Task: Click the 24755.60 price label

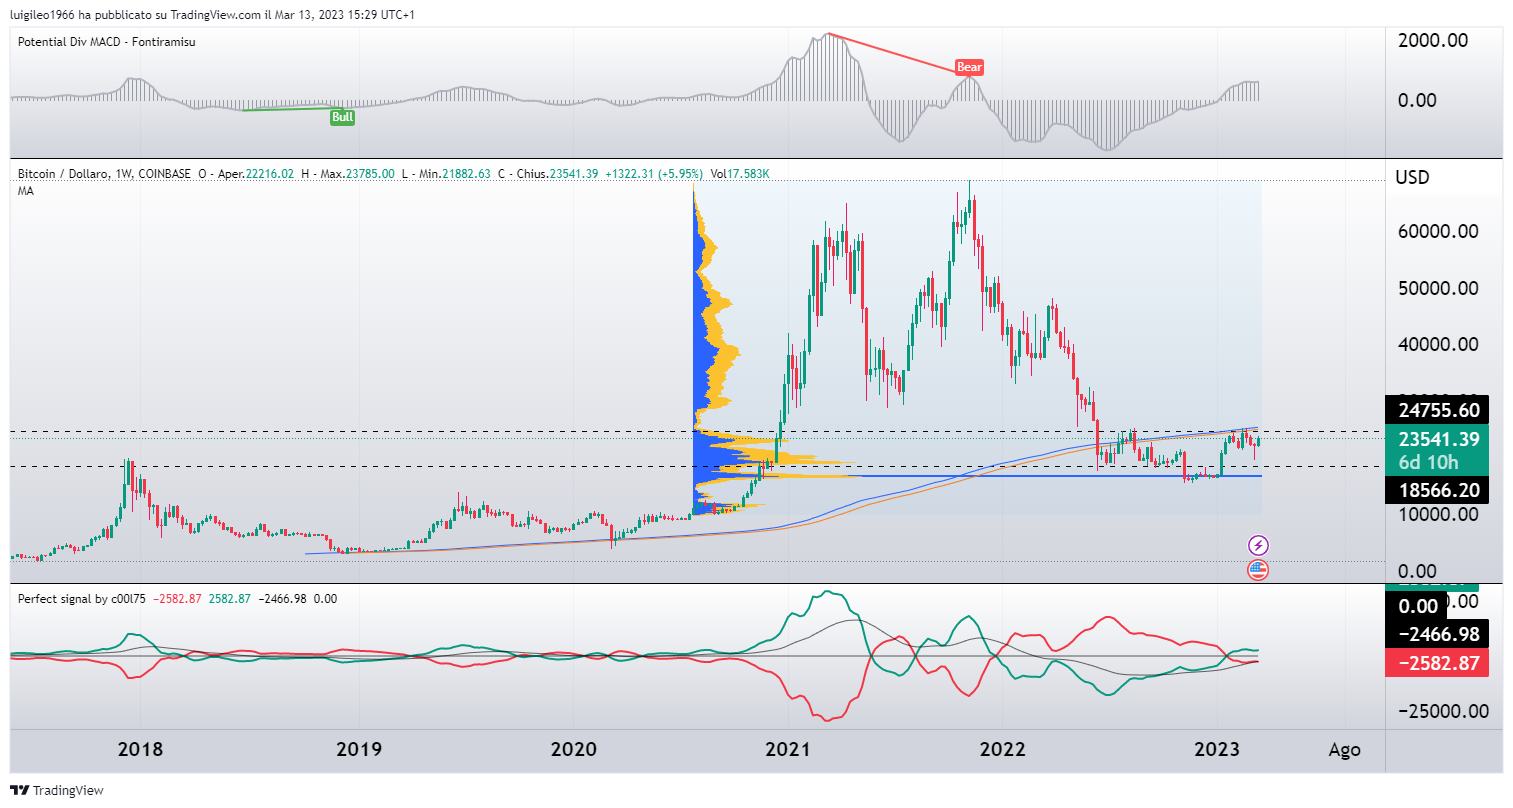Action: [x=1438, y=410]
